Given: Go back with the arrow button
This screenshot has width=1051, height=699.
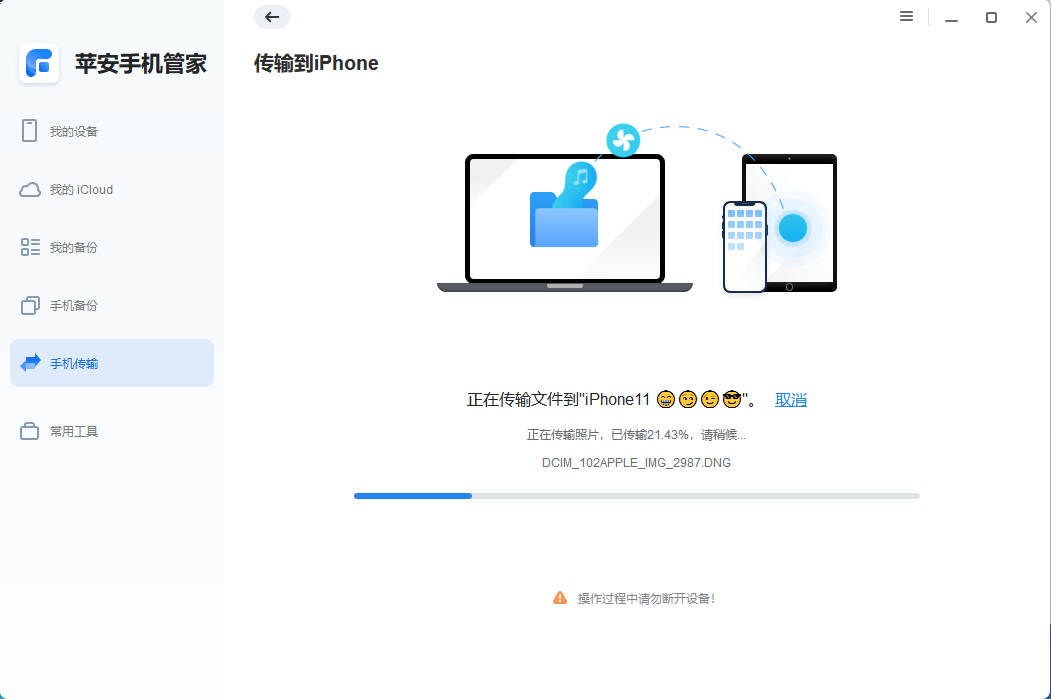Looking at the screenshot, I should coord(271,17).
